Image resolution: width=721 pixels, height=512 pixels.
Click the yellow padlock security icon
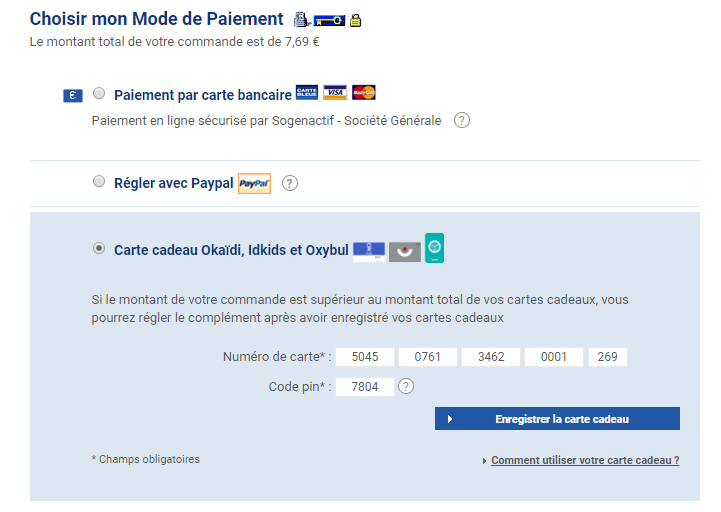pyautogui.click(x=355, y=20)
